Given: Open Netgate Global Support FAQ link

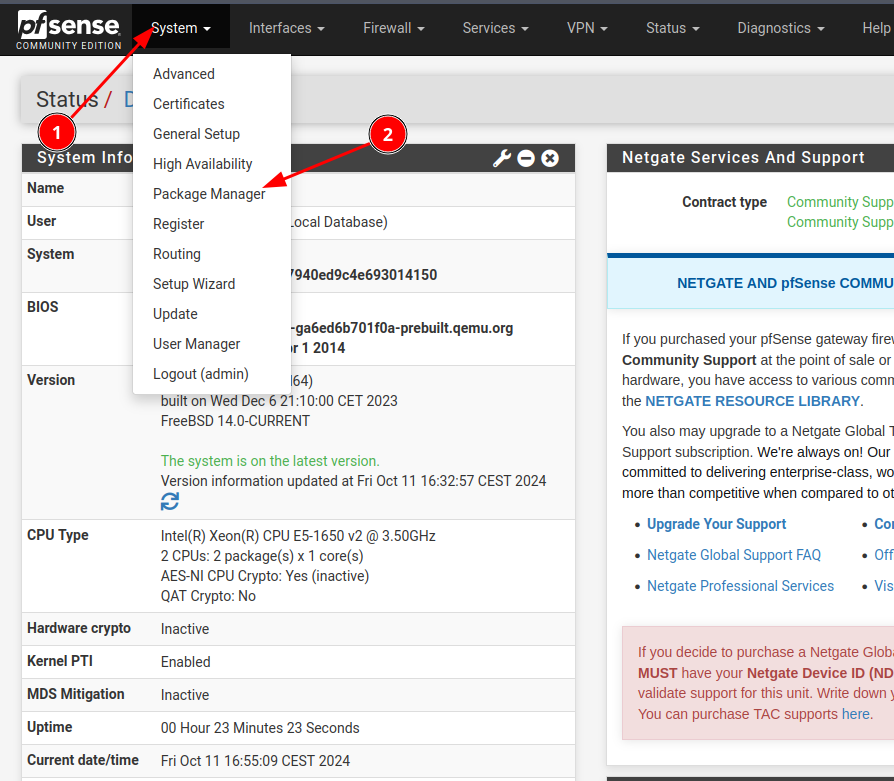Looking at the screenshot, I should coord(733,555).
